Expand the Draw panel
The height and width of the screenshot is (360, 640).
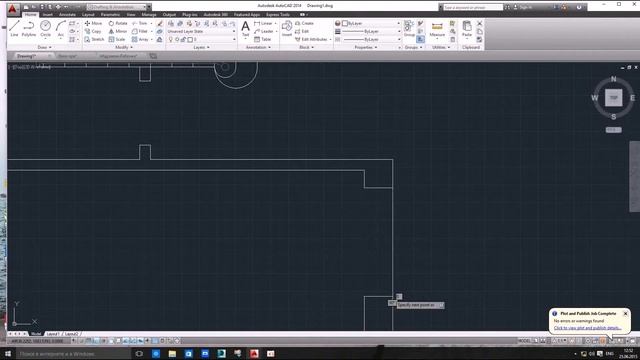44,47
